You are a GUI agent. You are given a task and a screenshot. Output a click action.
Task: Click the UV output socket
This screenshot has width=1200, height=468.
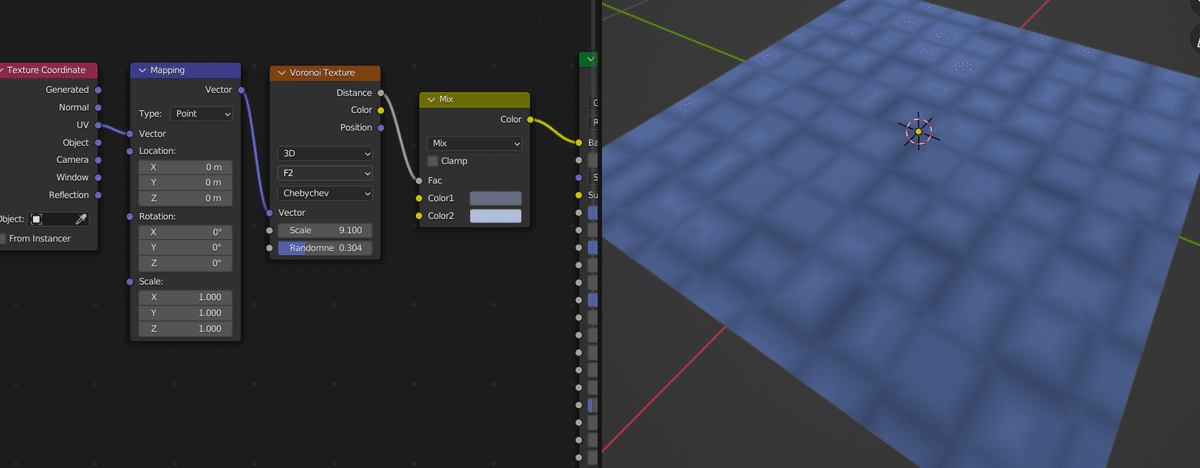[x=98, y=125]
